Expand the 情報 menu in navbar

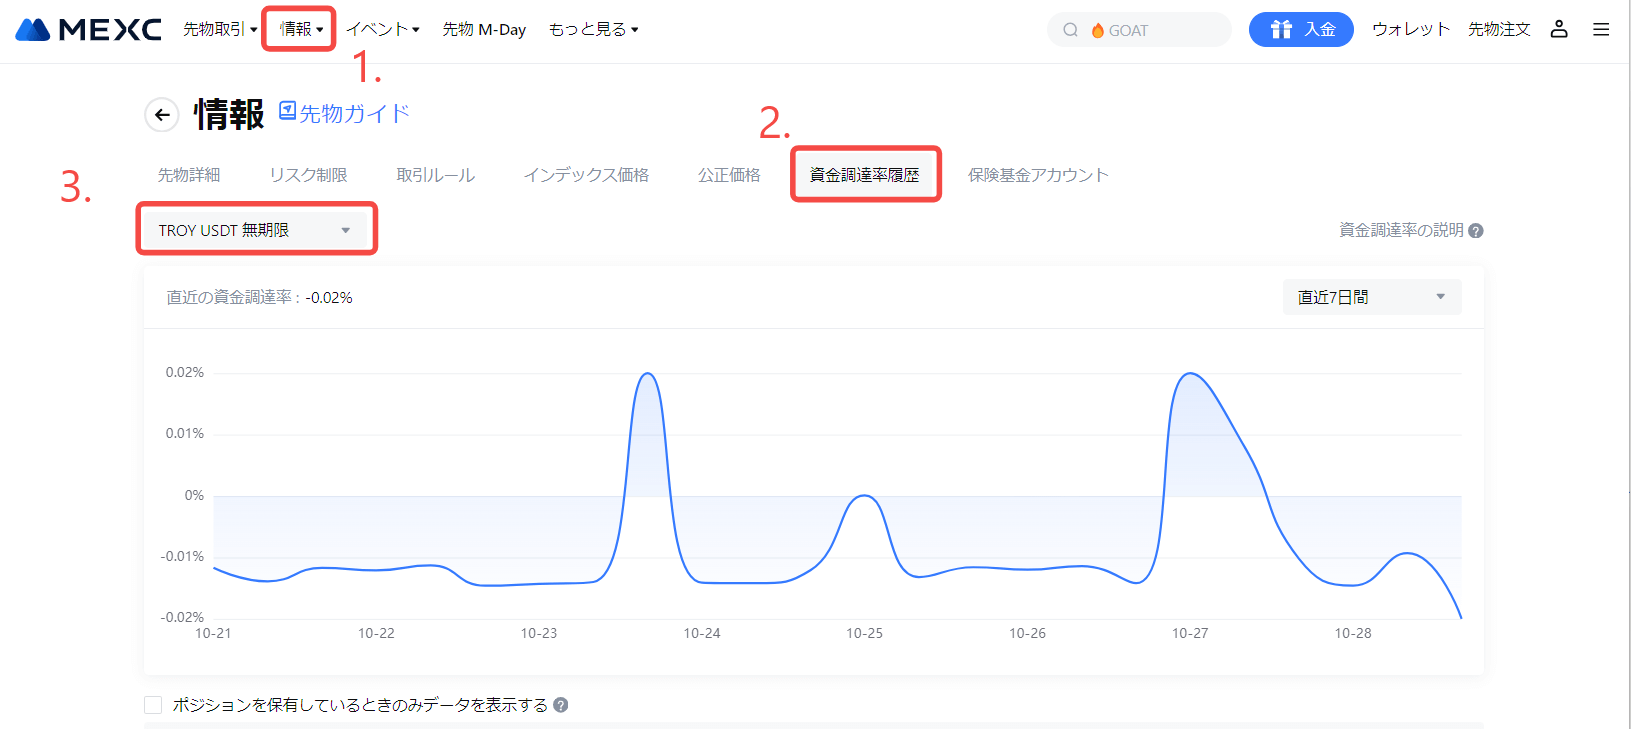(300, 30)
